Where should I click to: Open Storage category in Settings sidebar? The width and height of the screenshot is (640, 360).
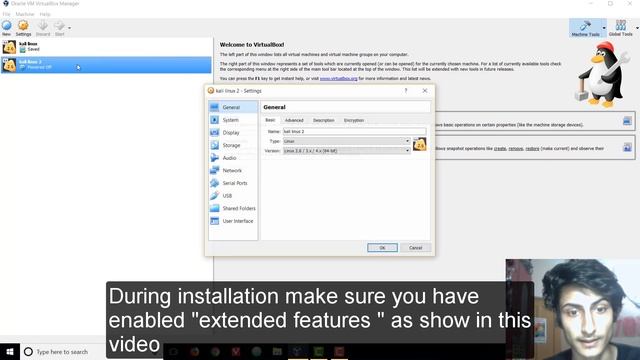coord(233,145)
